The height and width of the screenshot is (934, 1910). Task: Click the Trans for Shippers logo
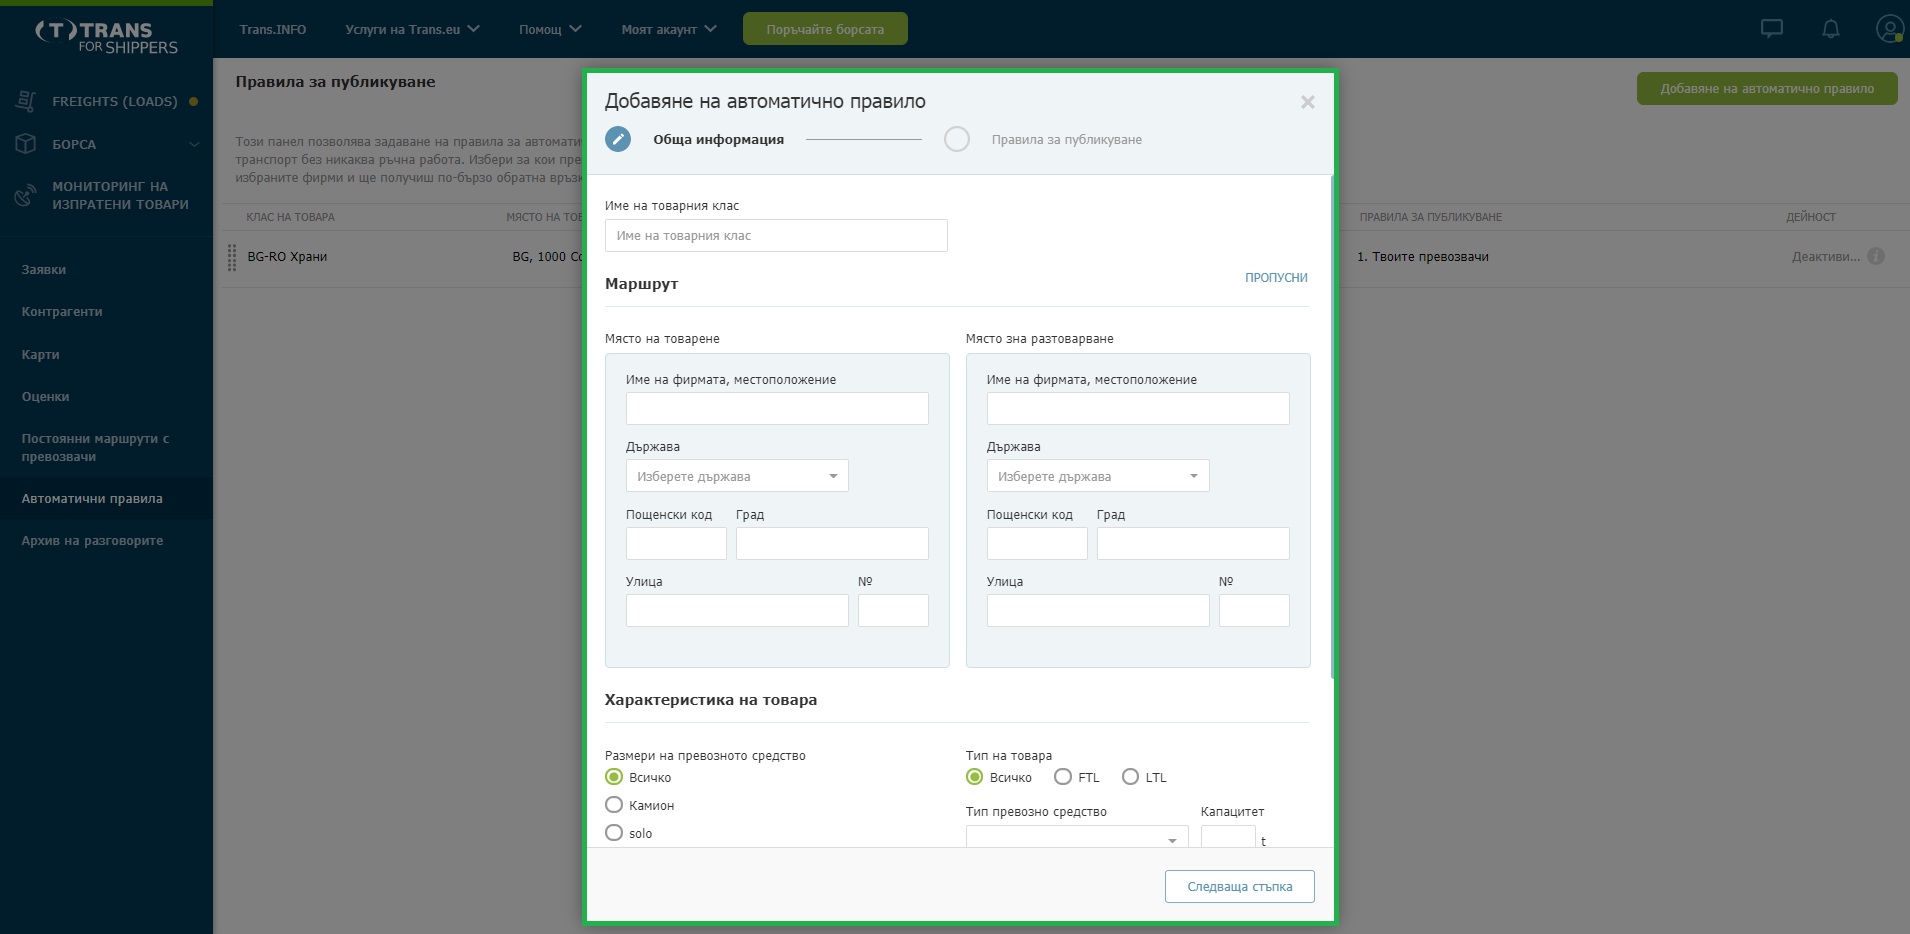[x=107, y=37]
